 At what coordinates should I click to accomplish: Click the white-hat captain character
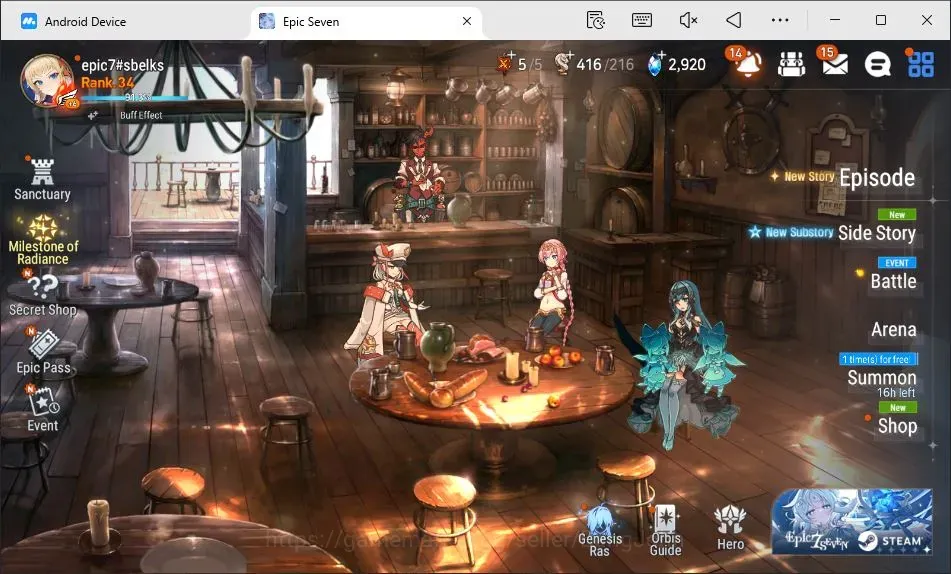click(x=388, y=300)
